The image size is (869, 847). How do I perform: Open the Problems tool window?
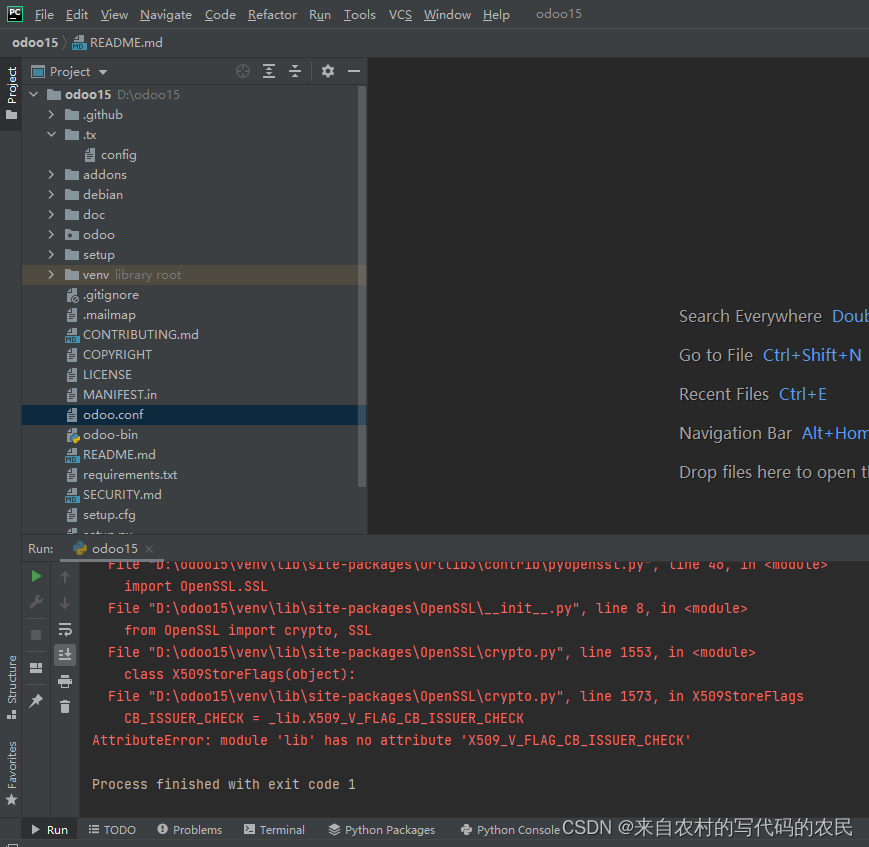(190, 830)
